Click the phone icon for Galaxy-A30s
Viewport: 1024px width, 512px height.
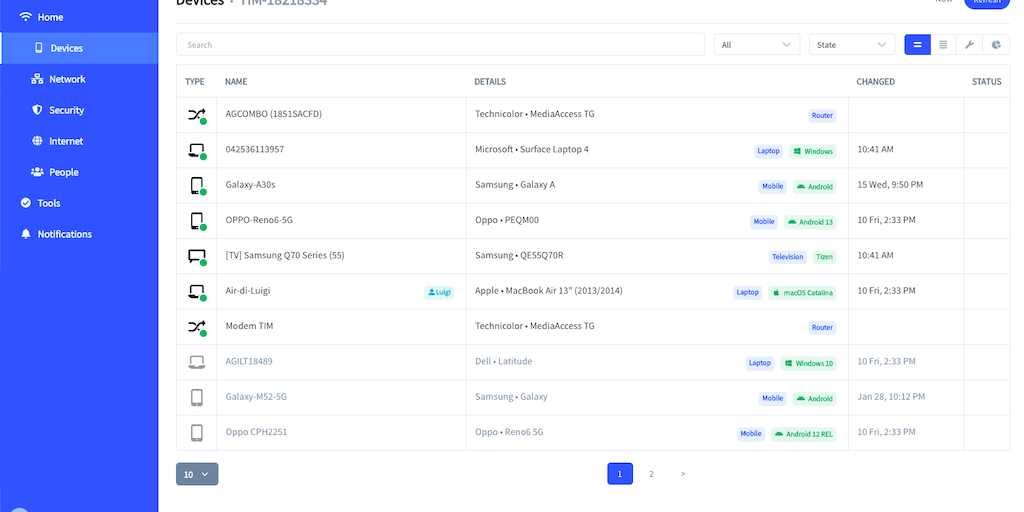coord(197,186)
